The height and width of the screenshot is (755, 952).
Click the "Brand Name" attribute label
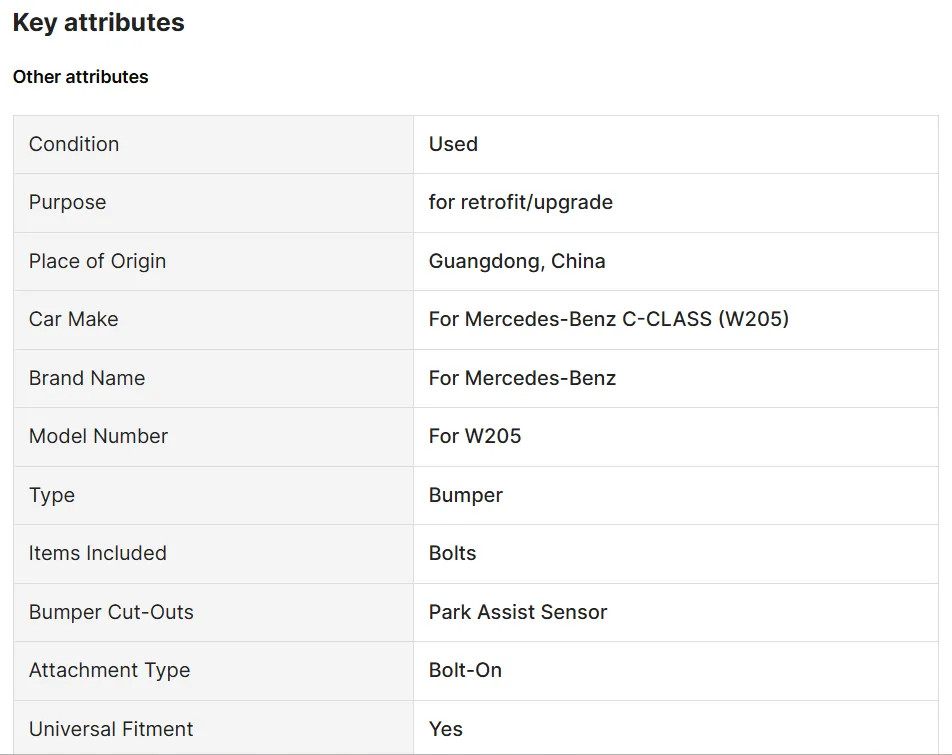pos(87,378)
